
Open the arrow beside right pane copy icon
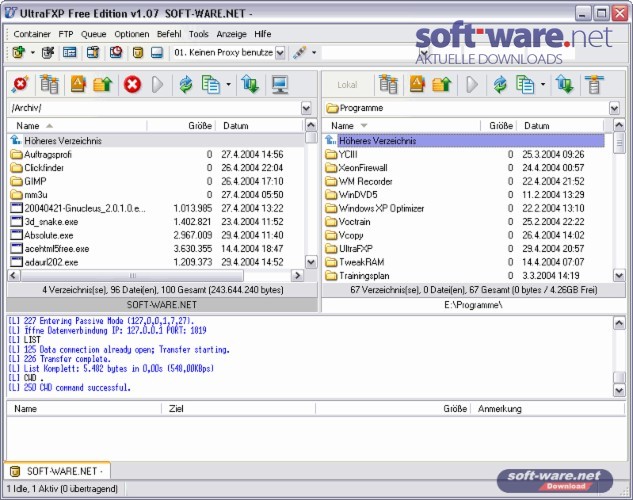point(543,84)
